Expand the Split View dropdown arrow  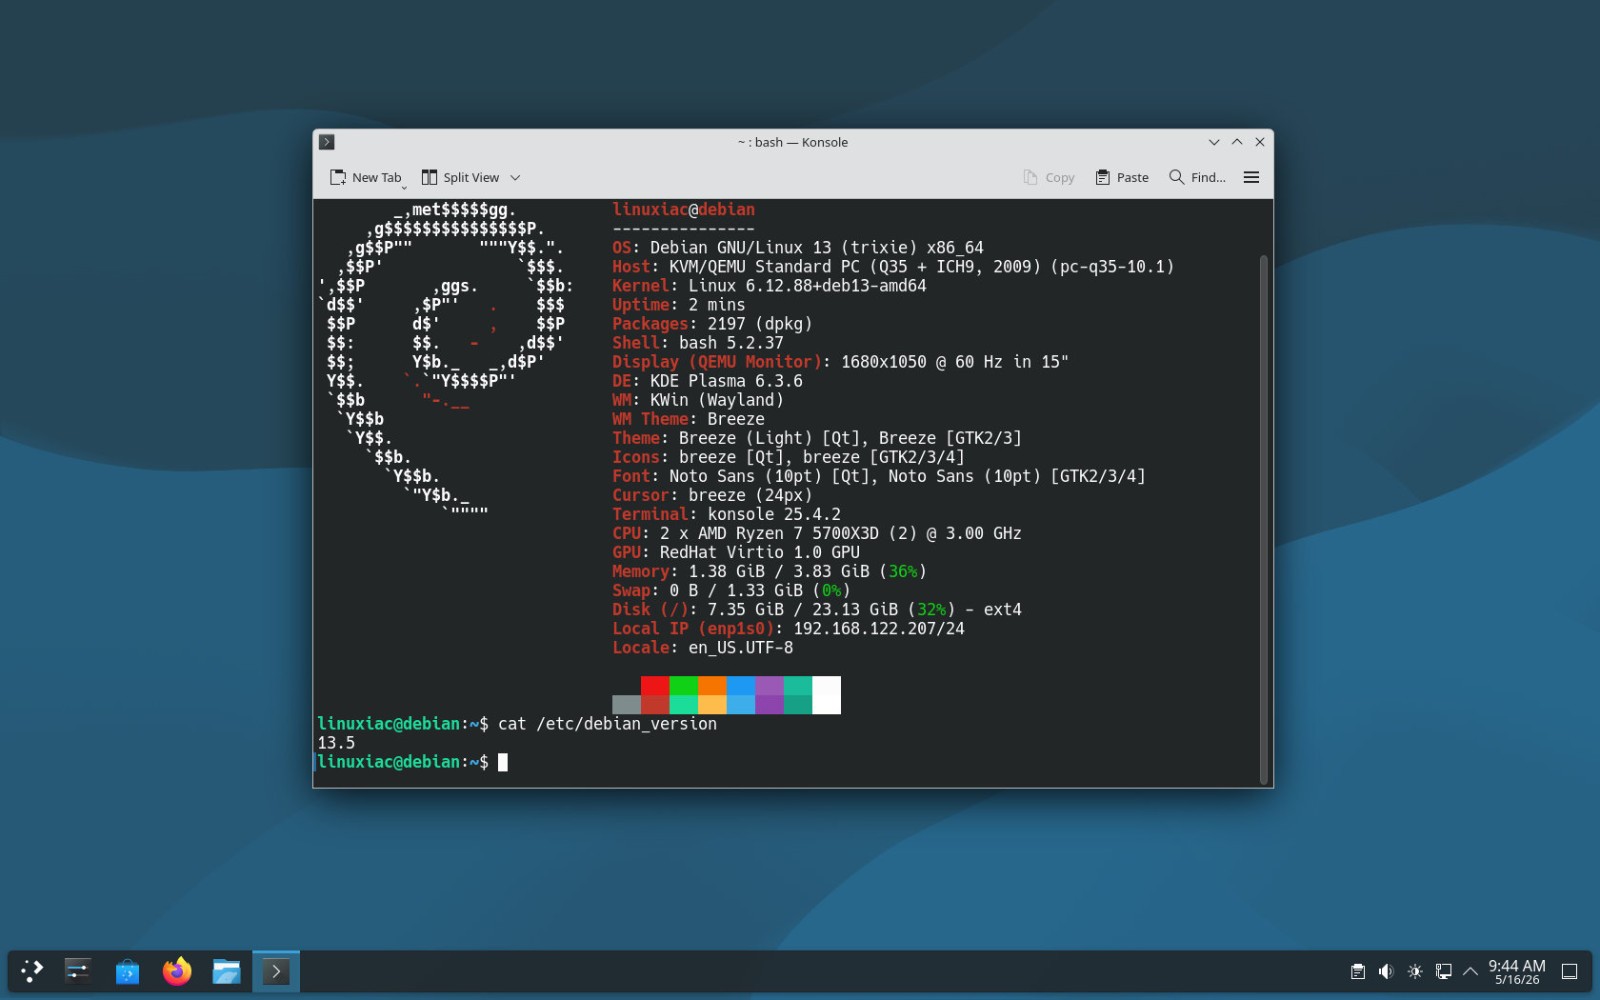[515, 177]
